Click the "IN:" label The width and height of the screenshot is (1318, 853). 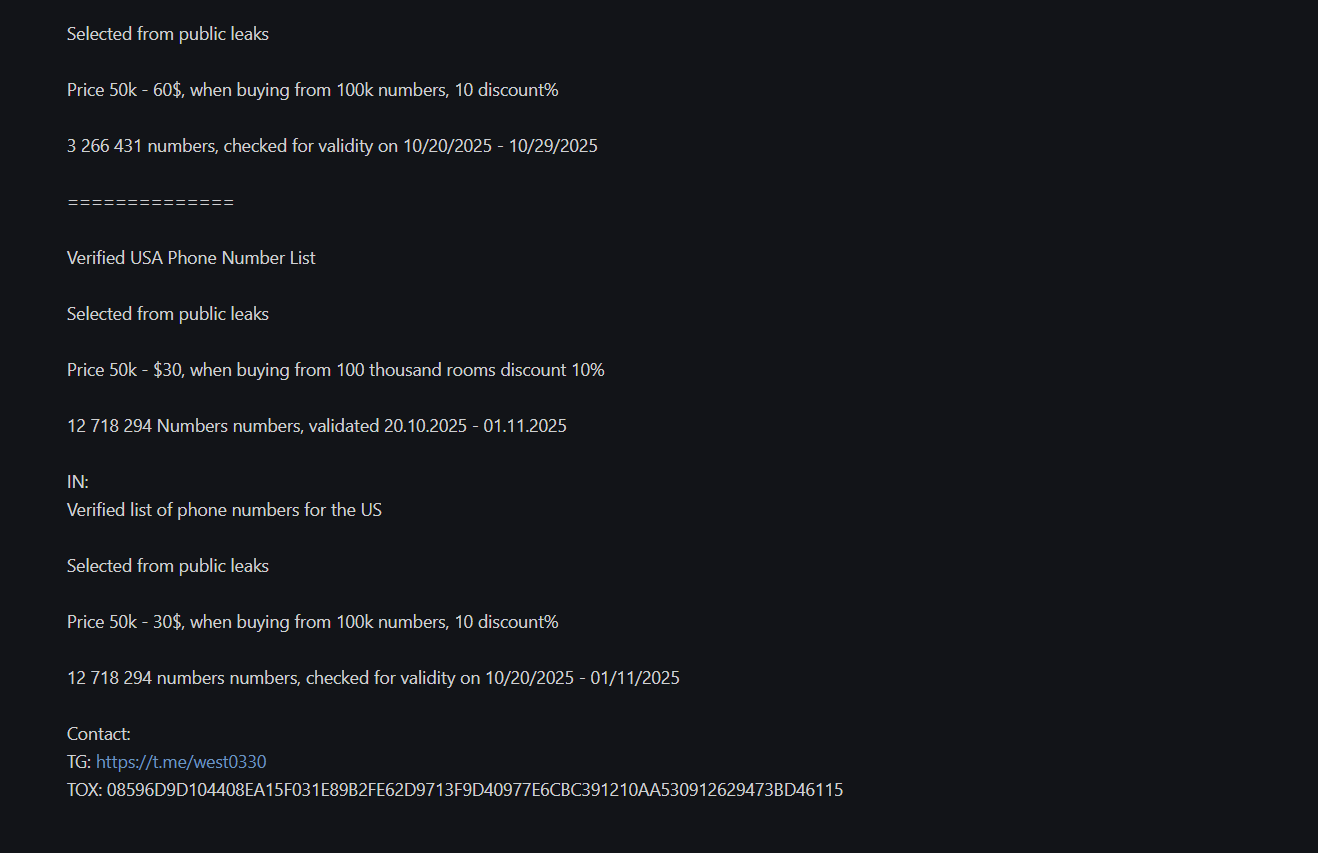pyautogui.click(x=77, y=482)
